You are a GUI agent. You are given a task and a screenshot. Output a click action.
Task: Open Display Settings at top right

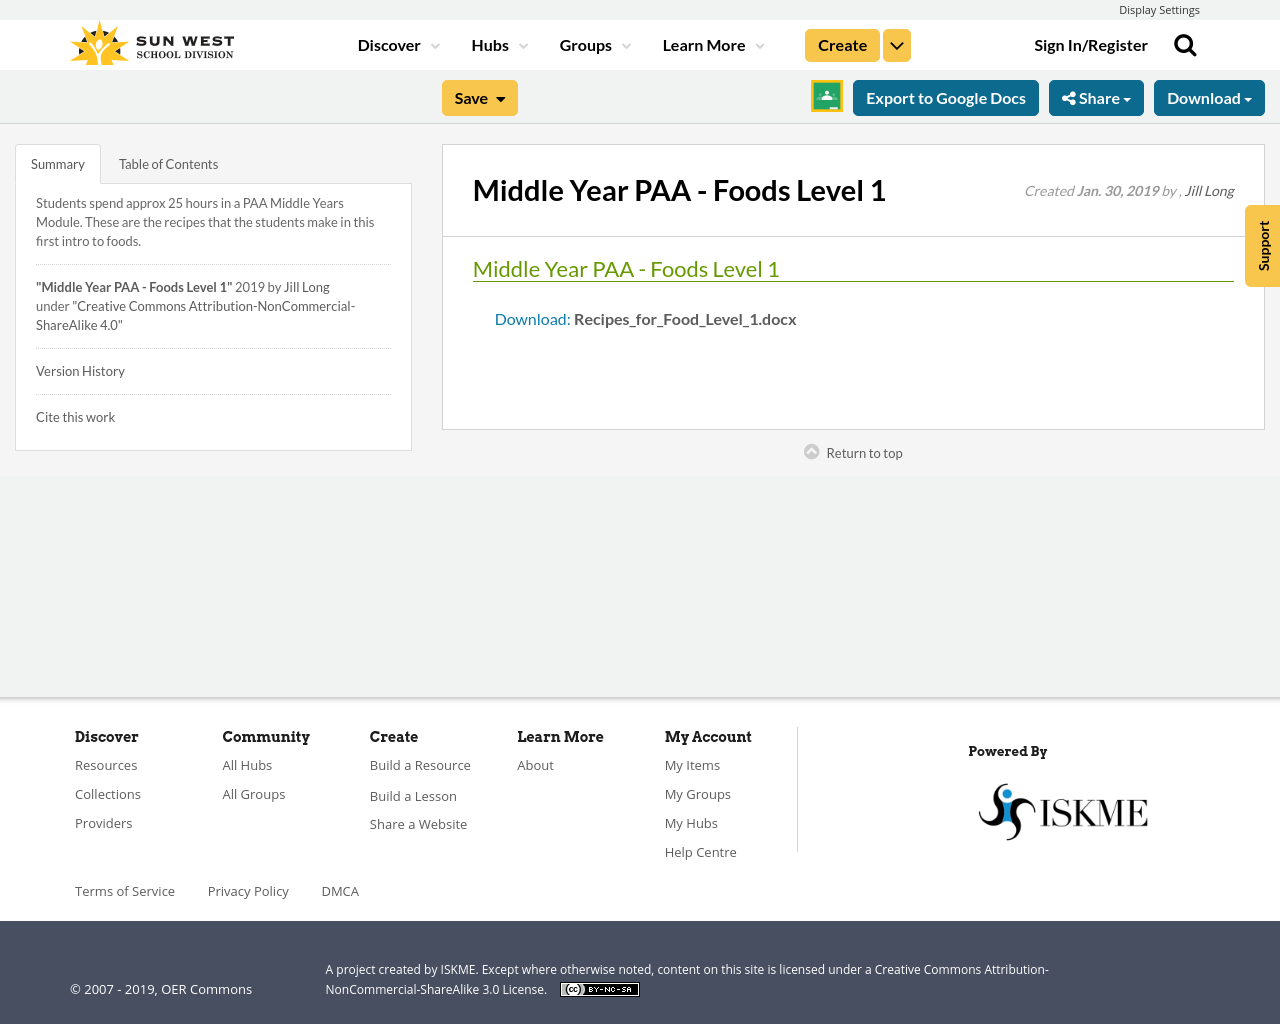[x=1159, y=9]
